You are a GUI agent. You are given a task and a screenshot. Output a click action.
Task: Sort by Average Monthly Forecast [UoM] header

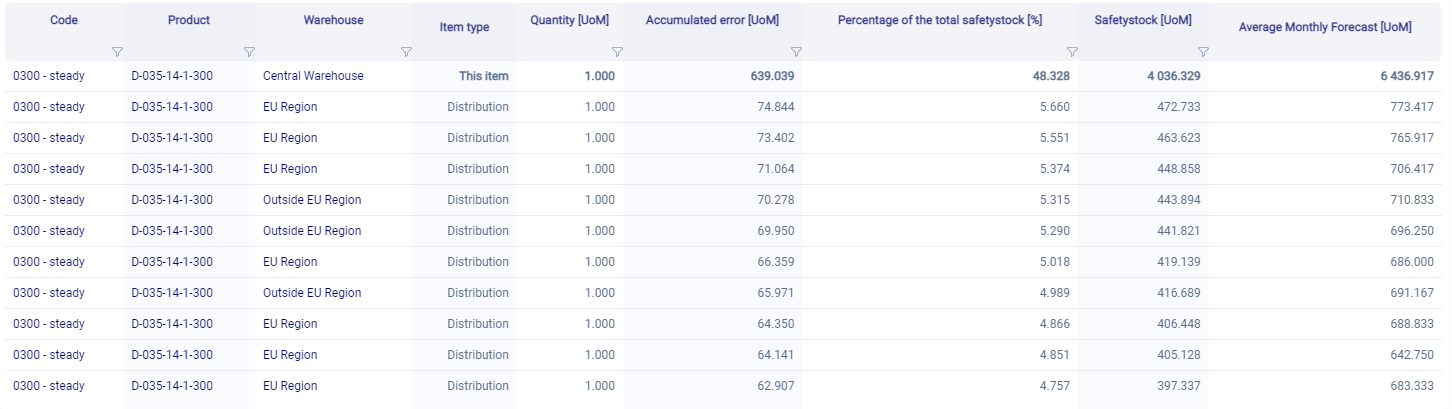(1324, 27)
